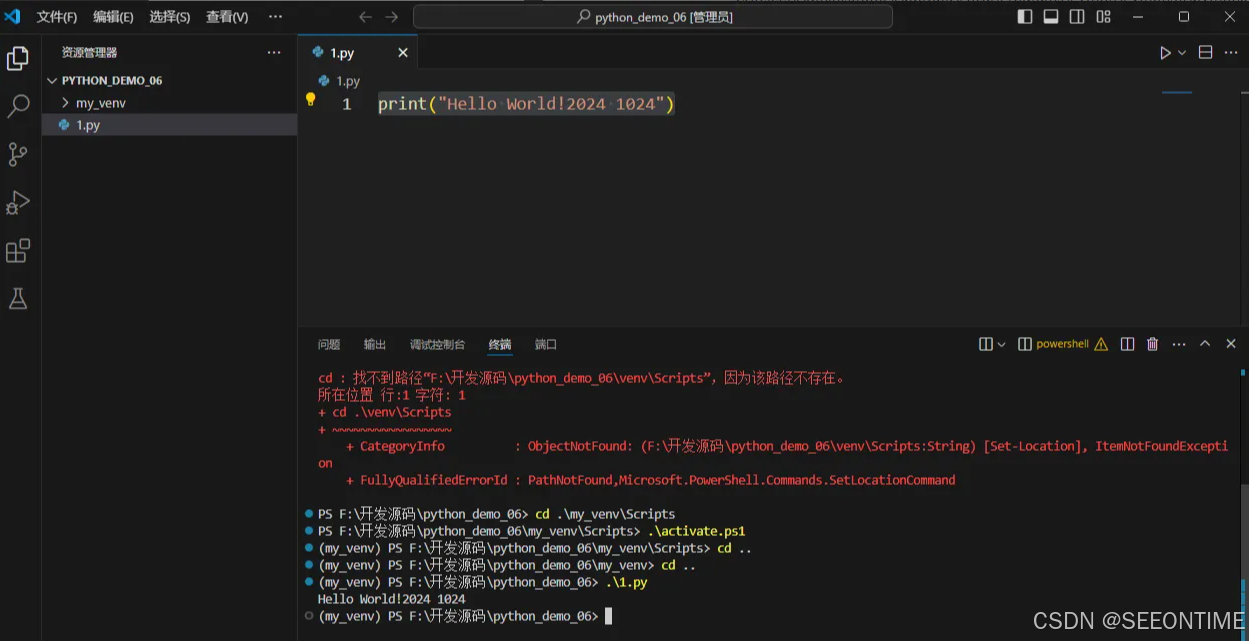Viewport: 1249px width, 641px height.
Task: Open terminal panel more actions ellipsis
Action: [1179, 344]
